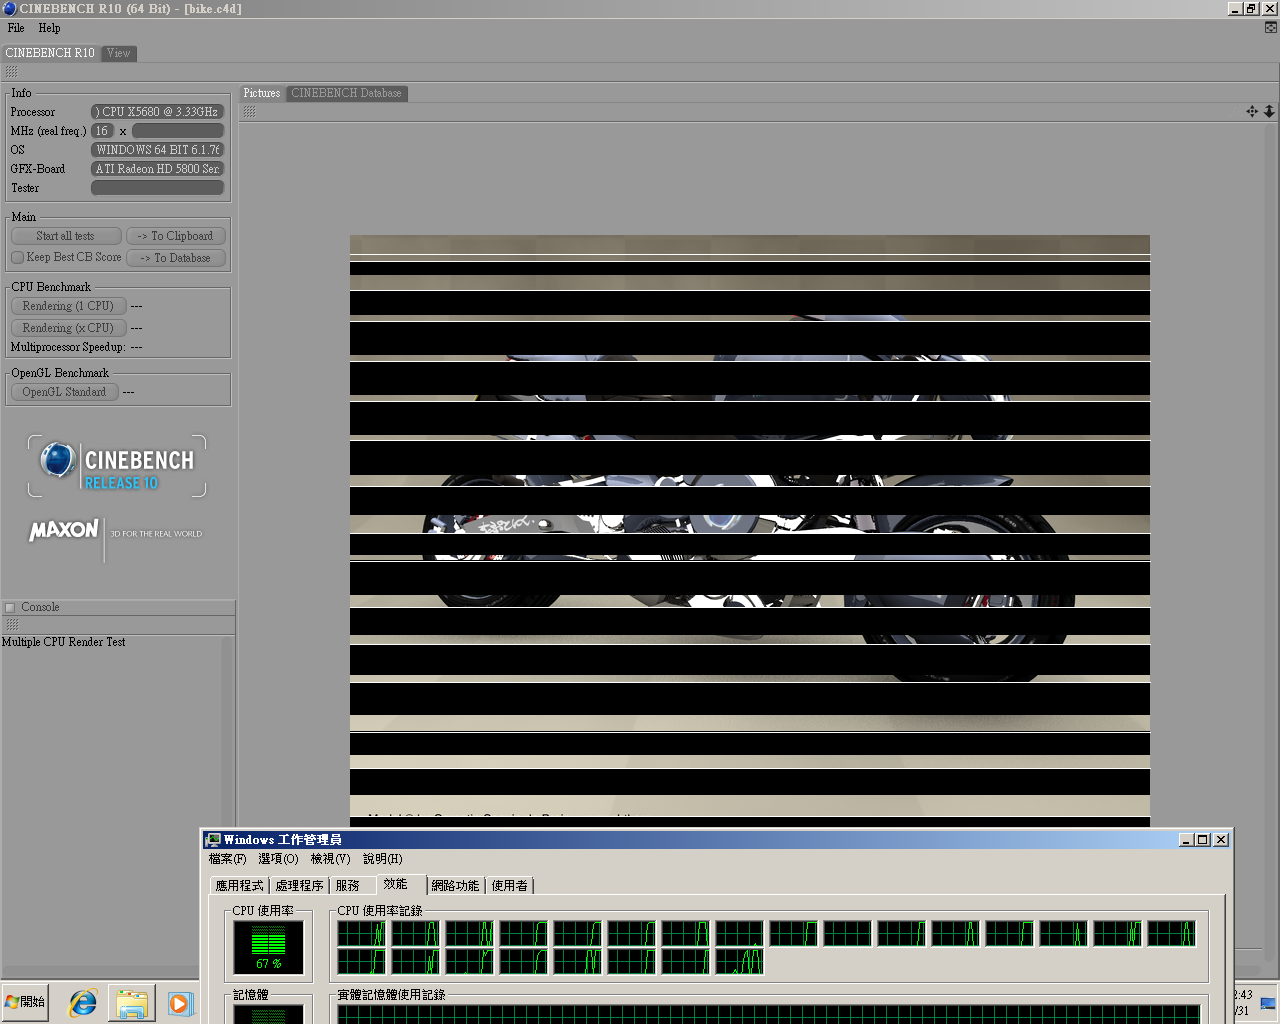Click the Start all tests button
The width and height of the screenshot is (1280, 1024).
click(66, 236)
